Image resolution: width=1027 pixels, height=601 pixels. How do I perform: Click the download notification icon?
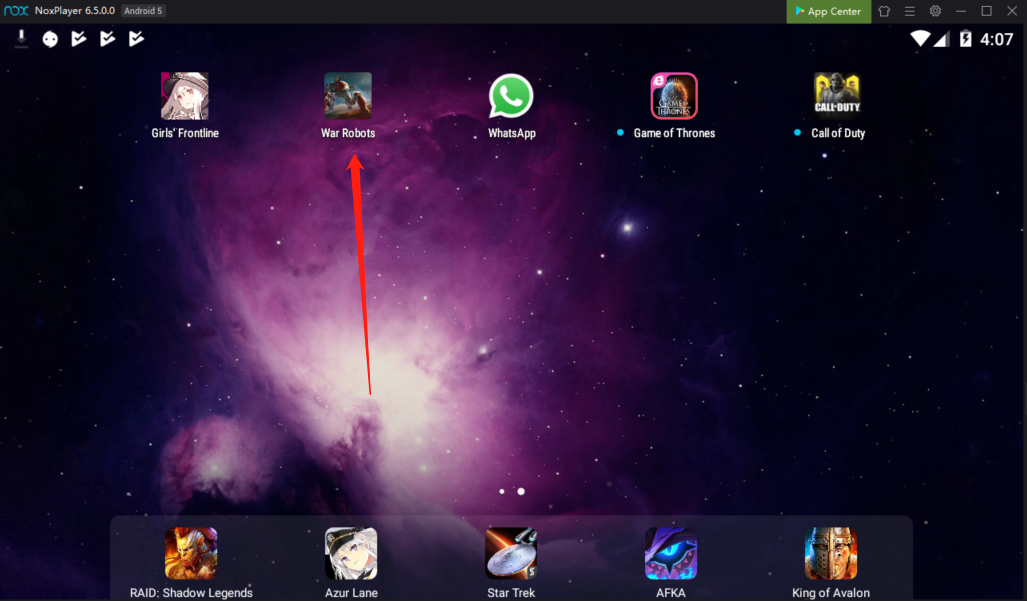pos(21,39)
